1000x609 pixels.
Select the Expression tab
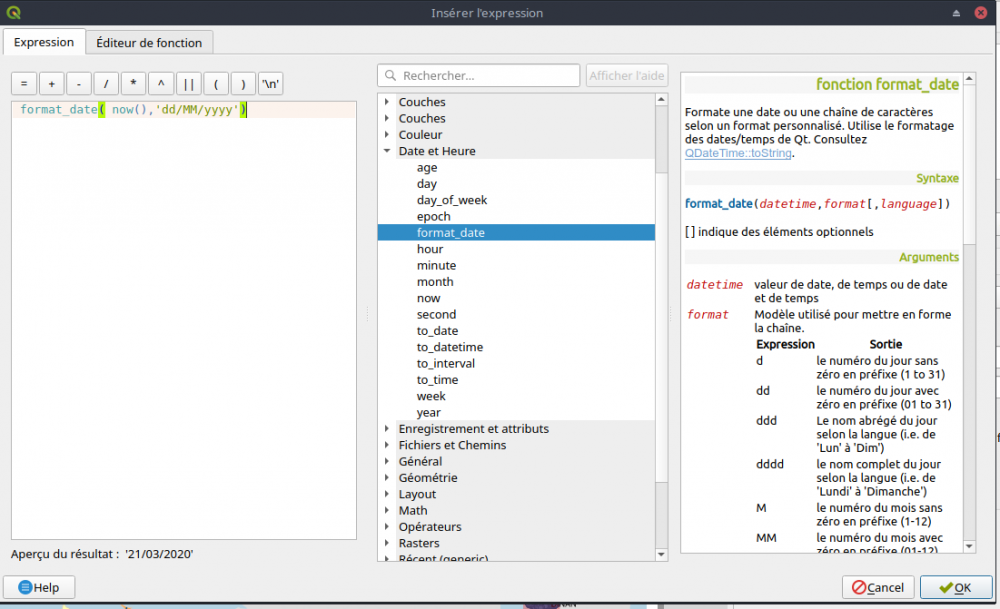pyautogui.click(x=44, y=43)
